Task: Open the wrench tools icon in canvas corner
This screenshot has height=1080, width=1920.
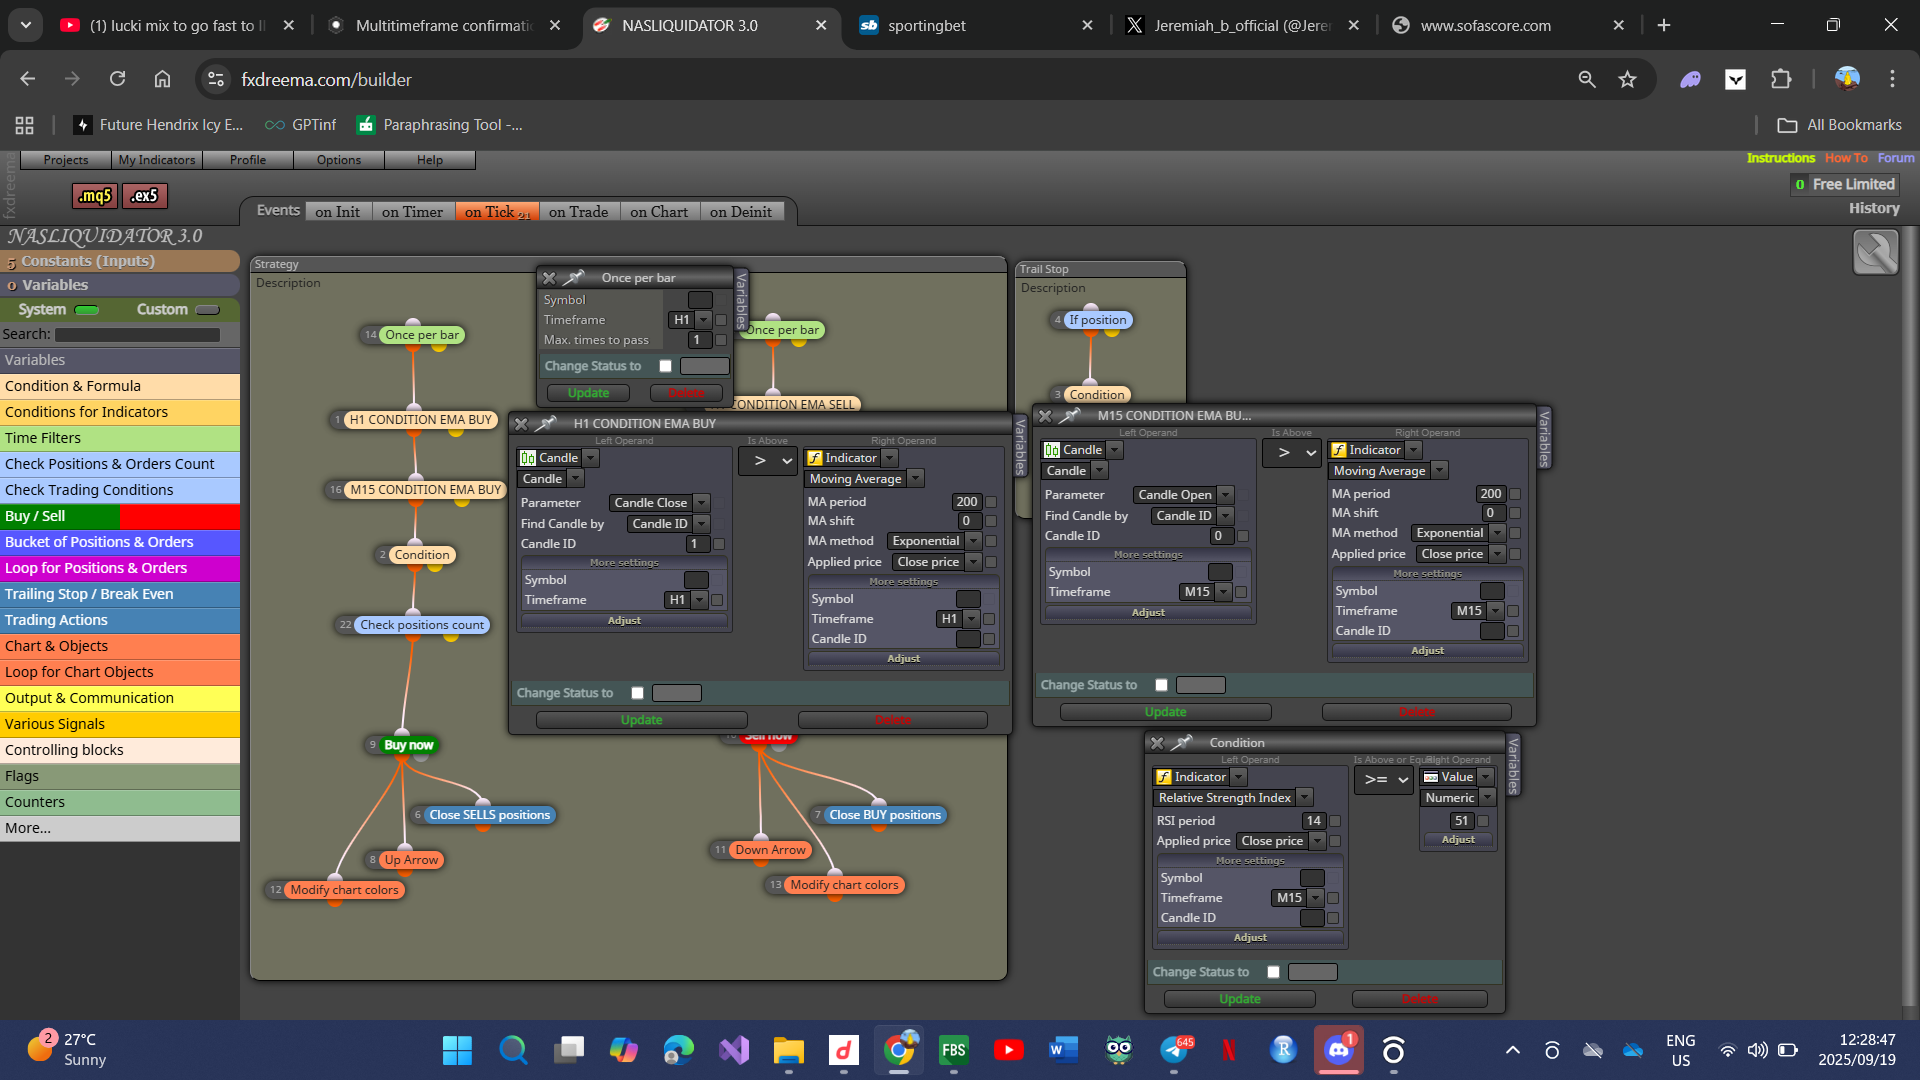Action: 1875,252
